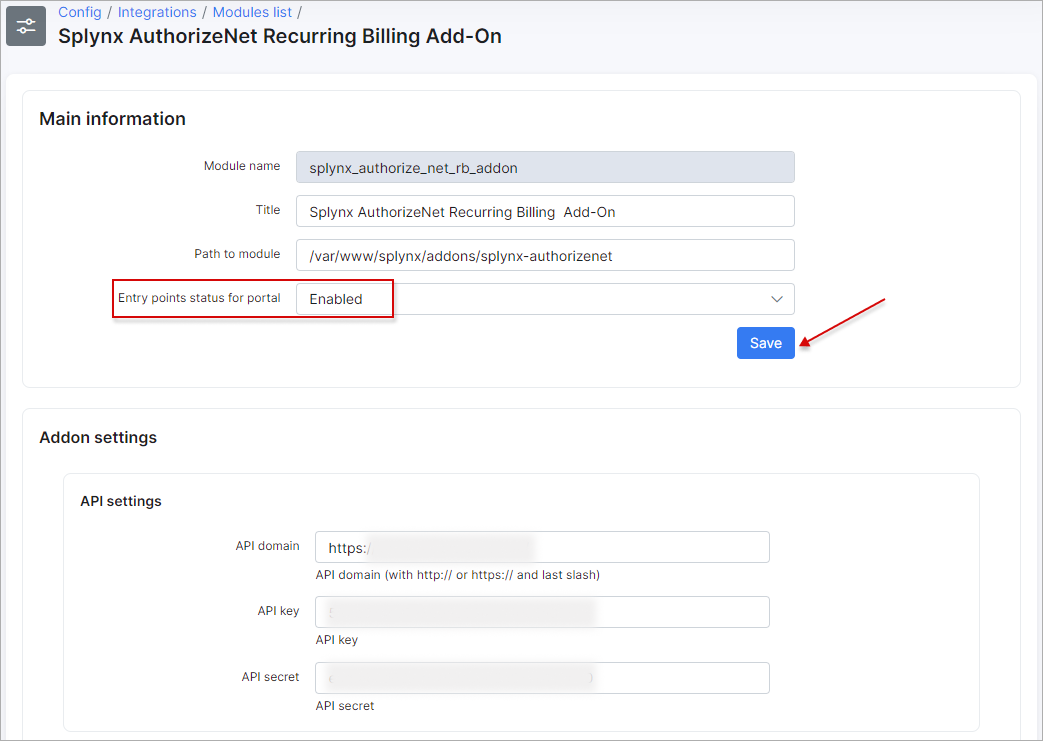The height and width of the screenshot is (741, 1043).
Task: Click the Path to module field
Action: [545, 255]
